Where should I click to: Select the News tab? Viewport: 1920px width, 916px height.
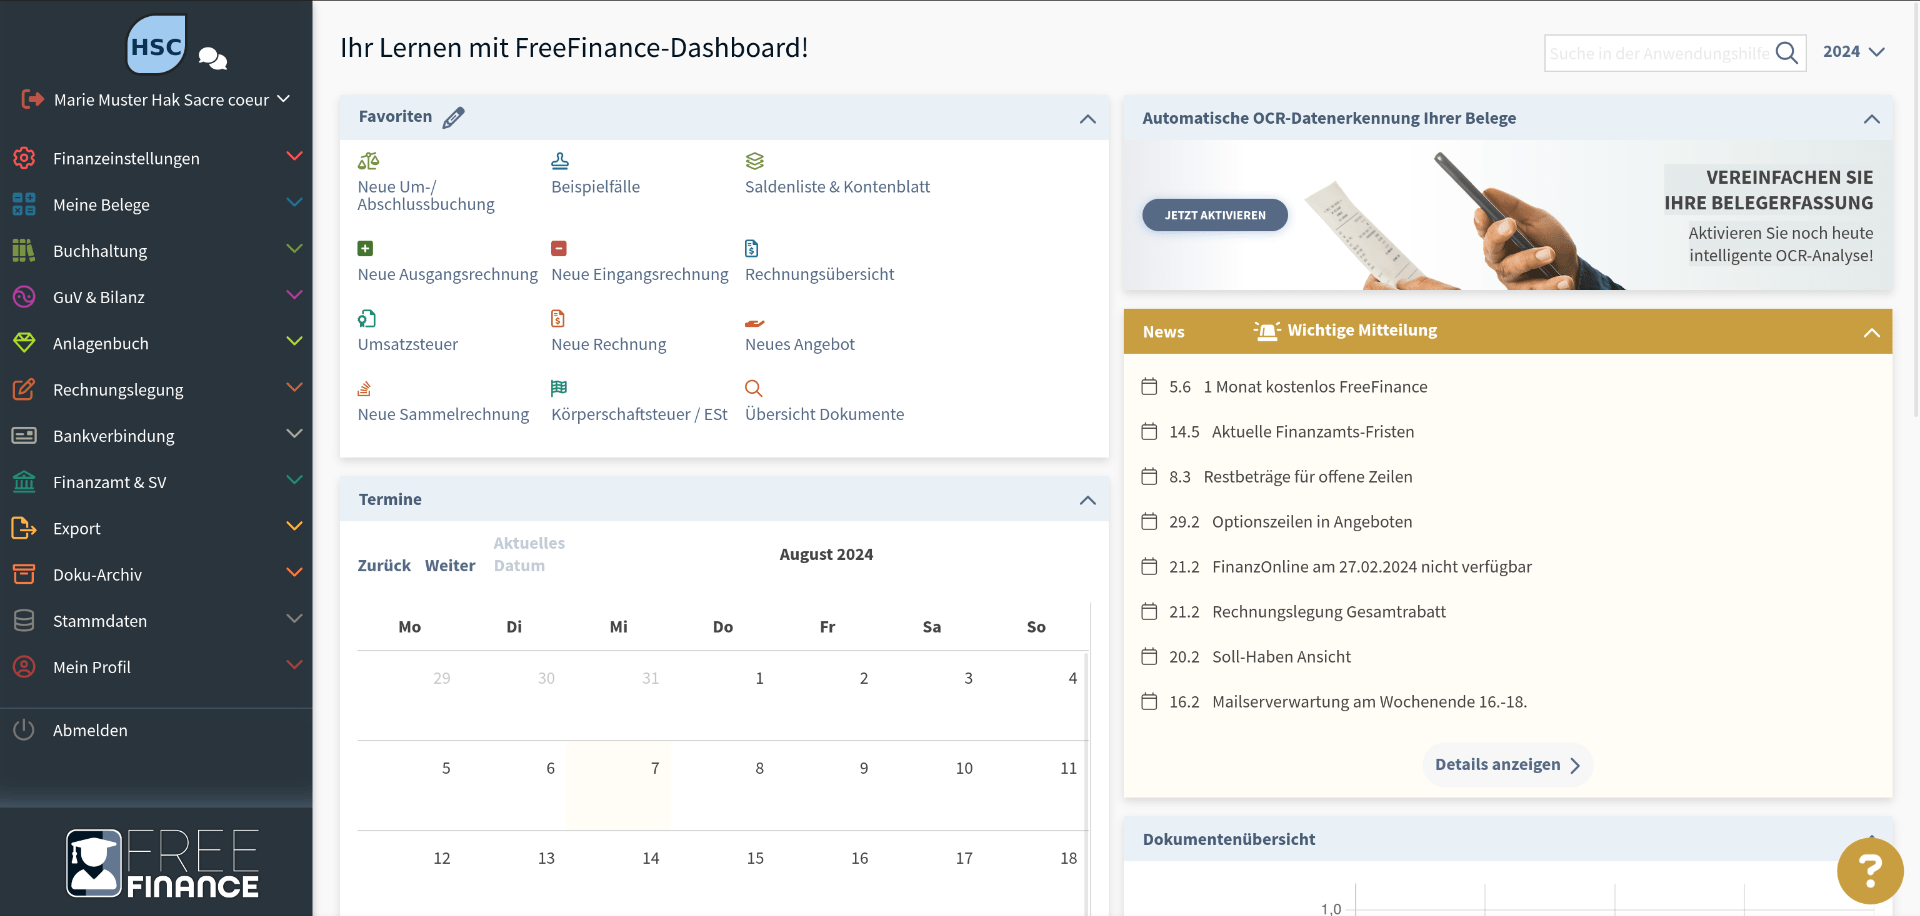(1163, 332)
